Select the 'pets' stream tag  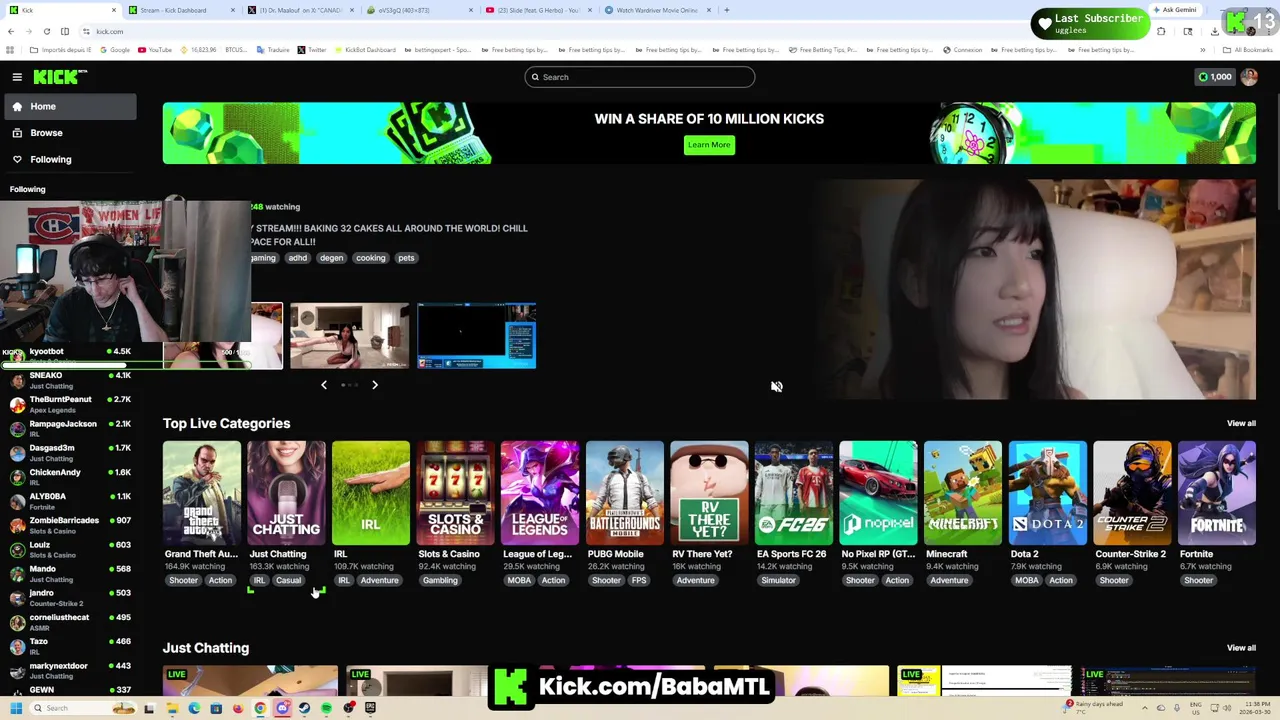pos(406,258)
